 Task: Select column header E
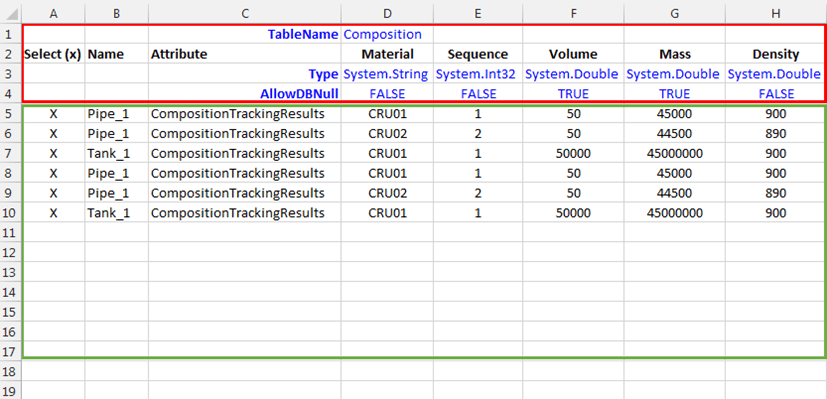[x=478, y=14]
